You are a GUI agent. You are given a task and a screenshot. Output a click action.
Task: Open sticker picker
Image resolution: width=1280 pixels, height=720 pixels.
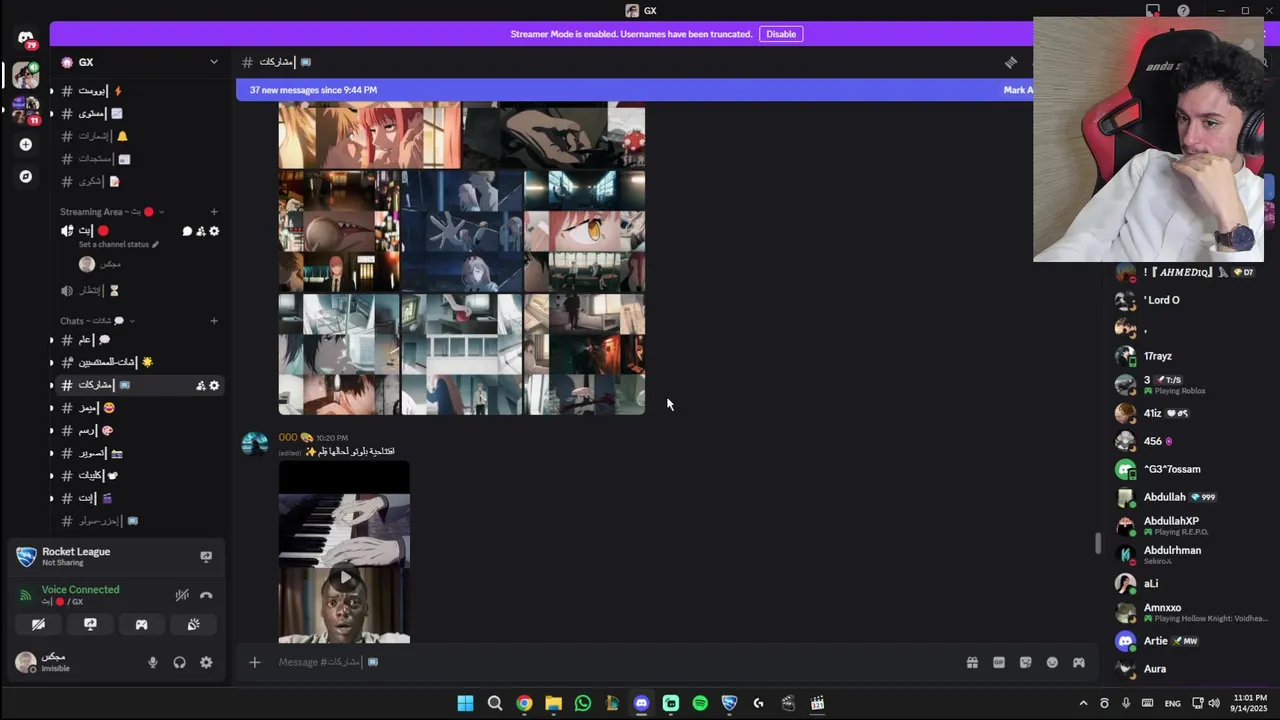pos(1025,662)
